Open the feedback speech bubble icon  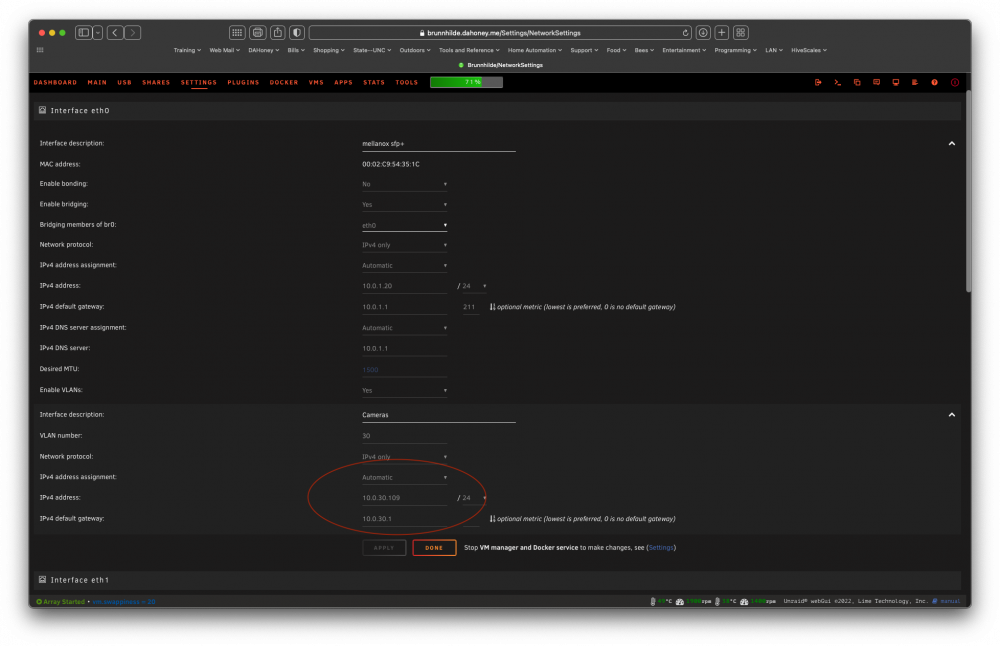click(x=876, y=82)
